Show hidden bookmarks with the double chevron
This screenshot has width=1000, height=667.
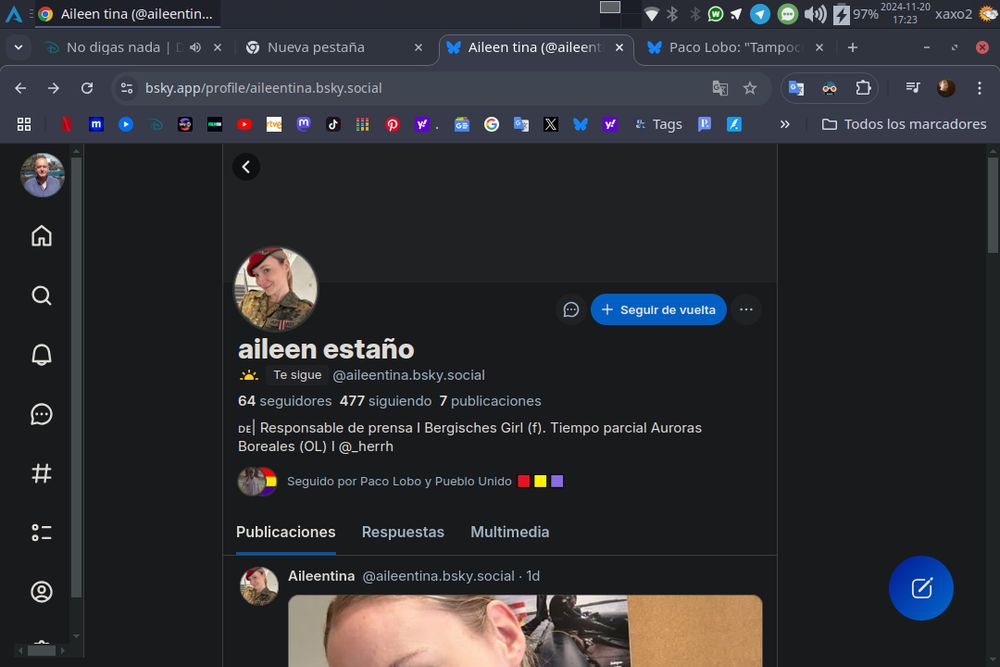click(x=784, y=124)
